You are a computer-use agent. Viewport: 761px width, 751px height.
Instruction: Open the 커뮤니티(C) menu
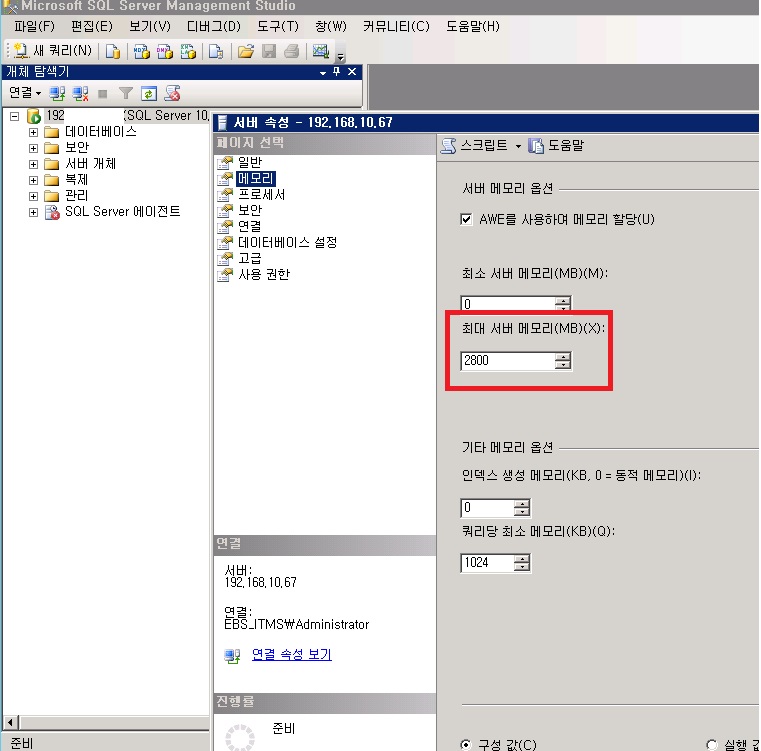pyautogui.click(x=396, y=26)
